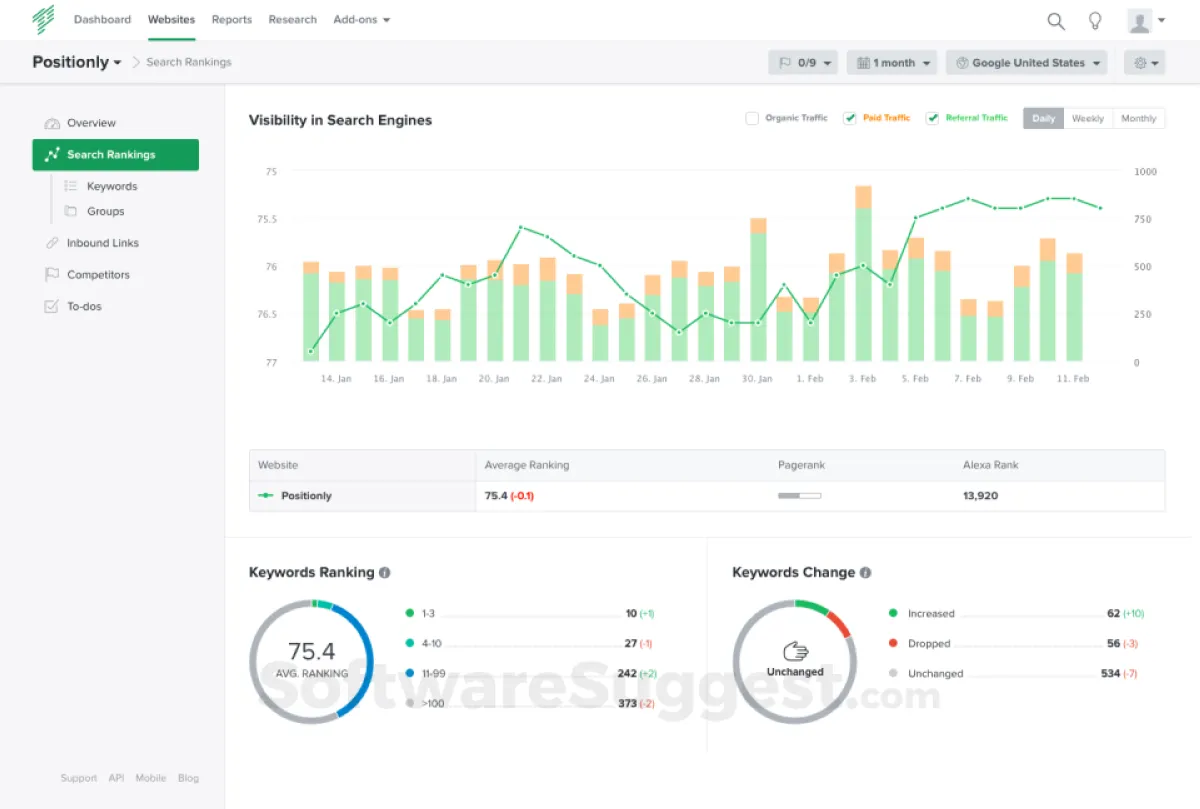Viewport: 1200px width, 809px height.
Task: Click the Mobile footer link
Action: click(151, 778)
